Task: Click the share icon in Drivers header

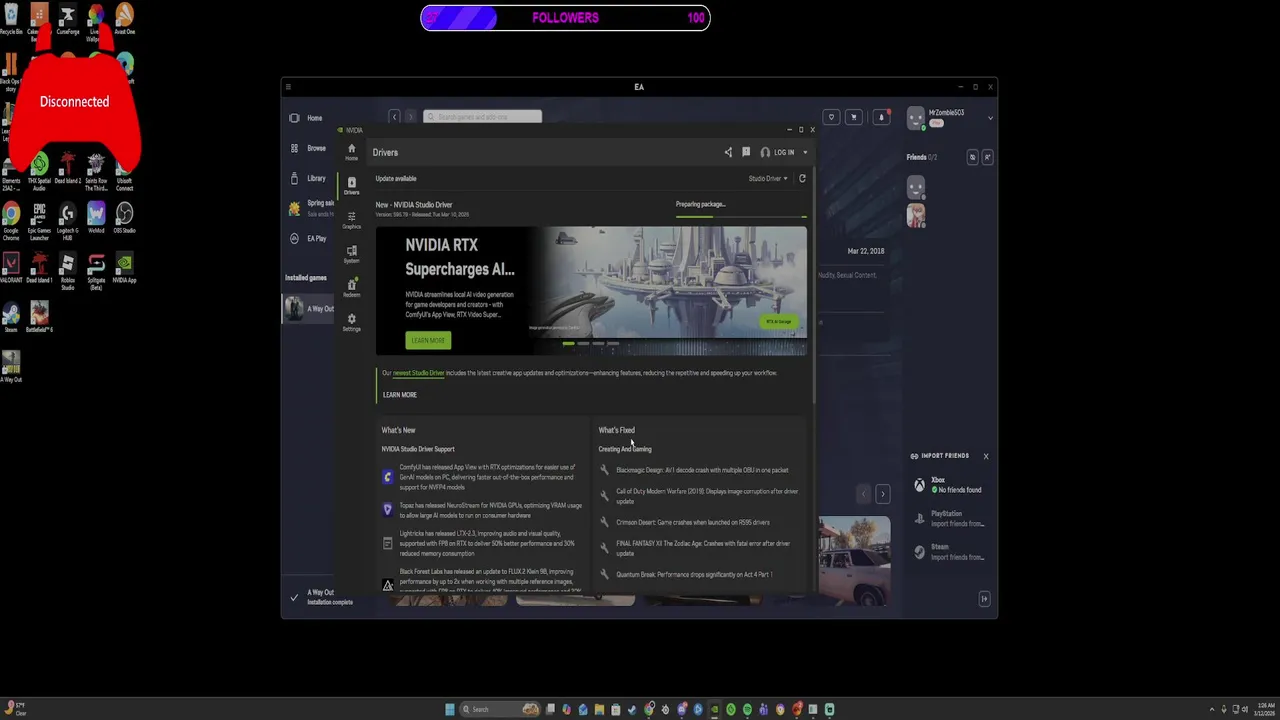Action: [x=728, y=152]
